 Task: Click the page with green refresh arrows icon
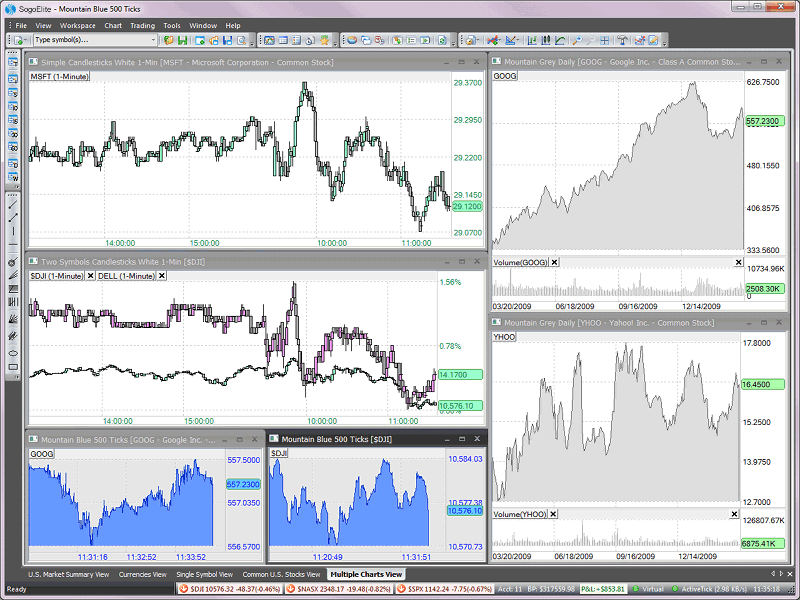(x=442, y=40)
